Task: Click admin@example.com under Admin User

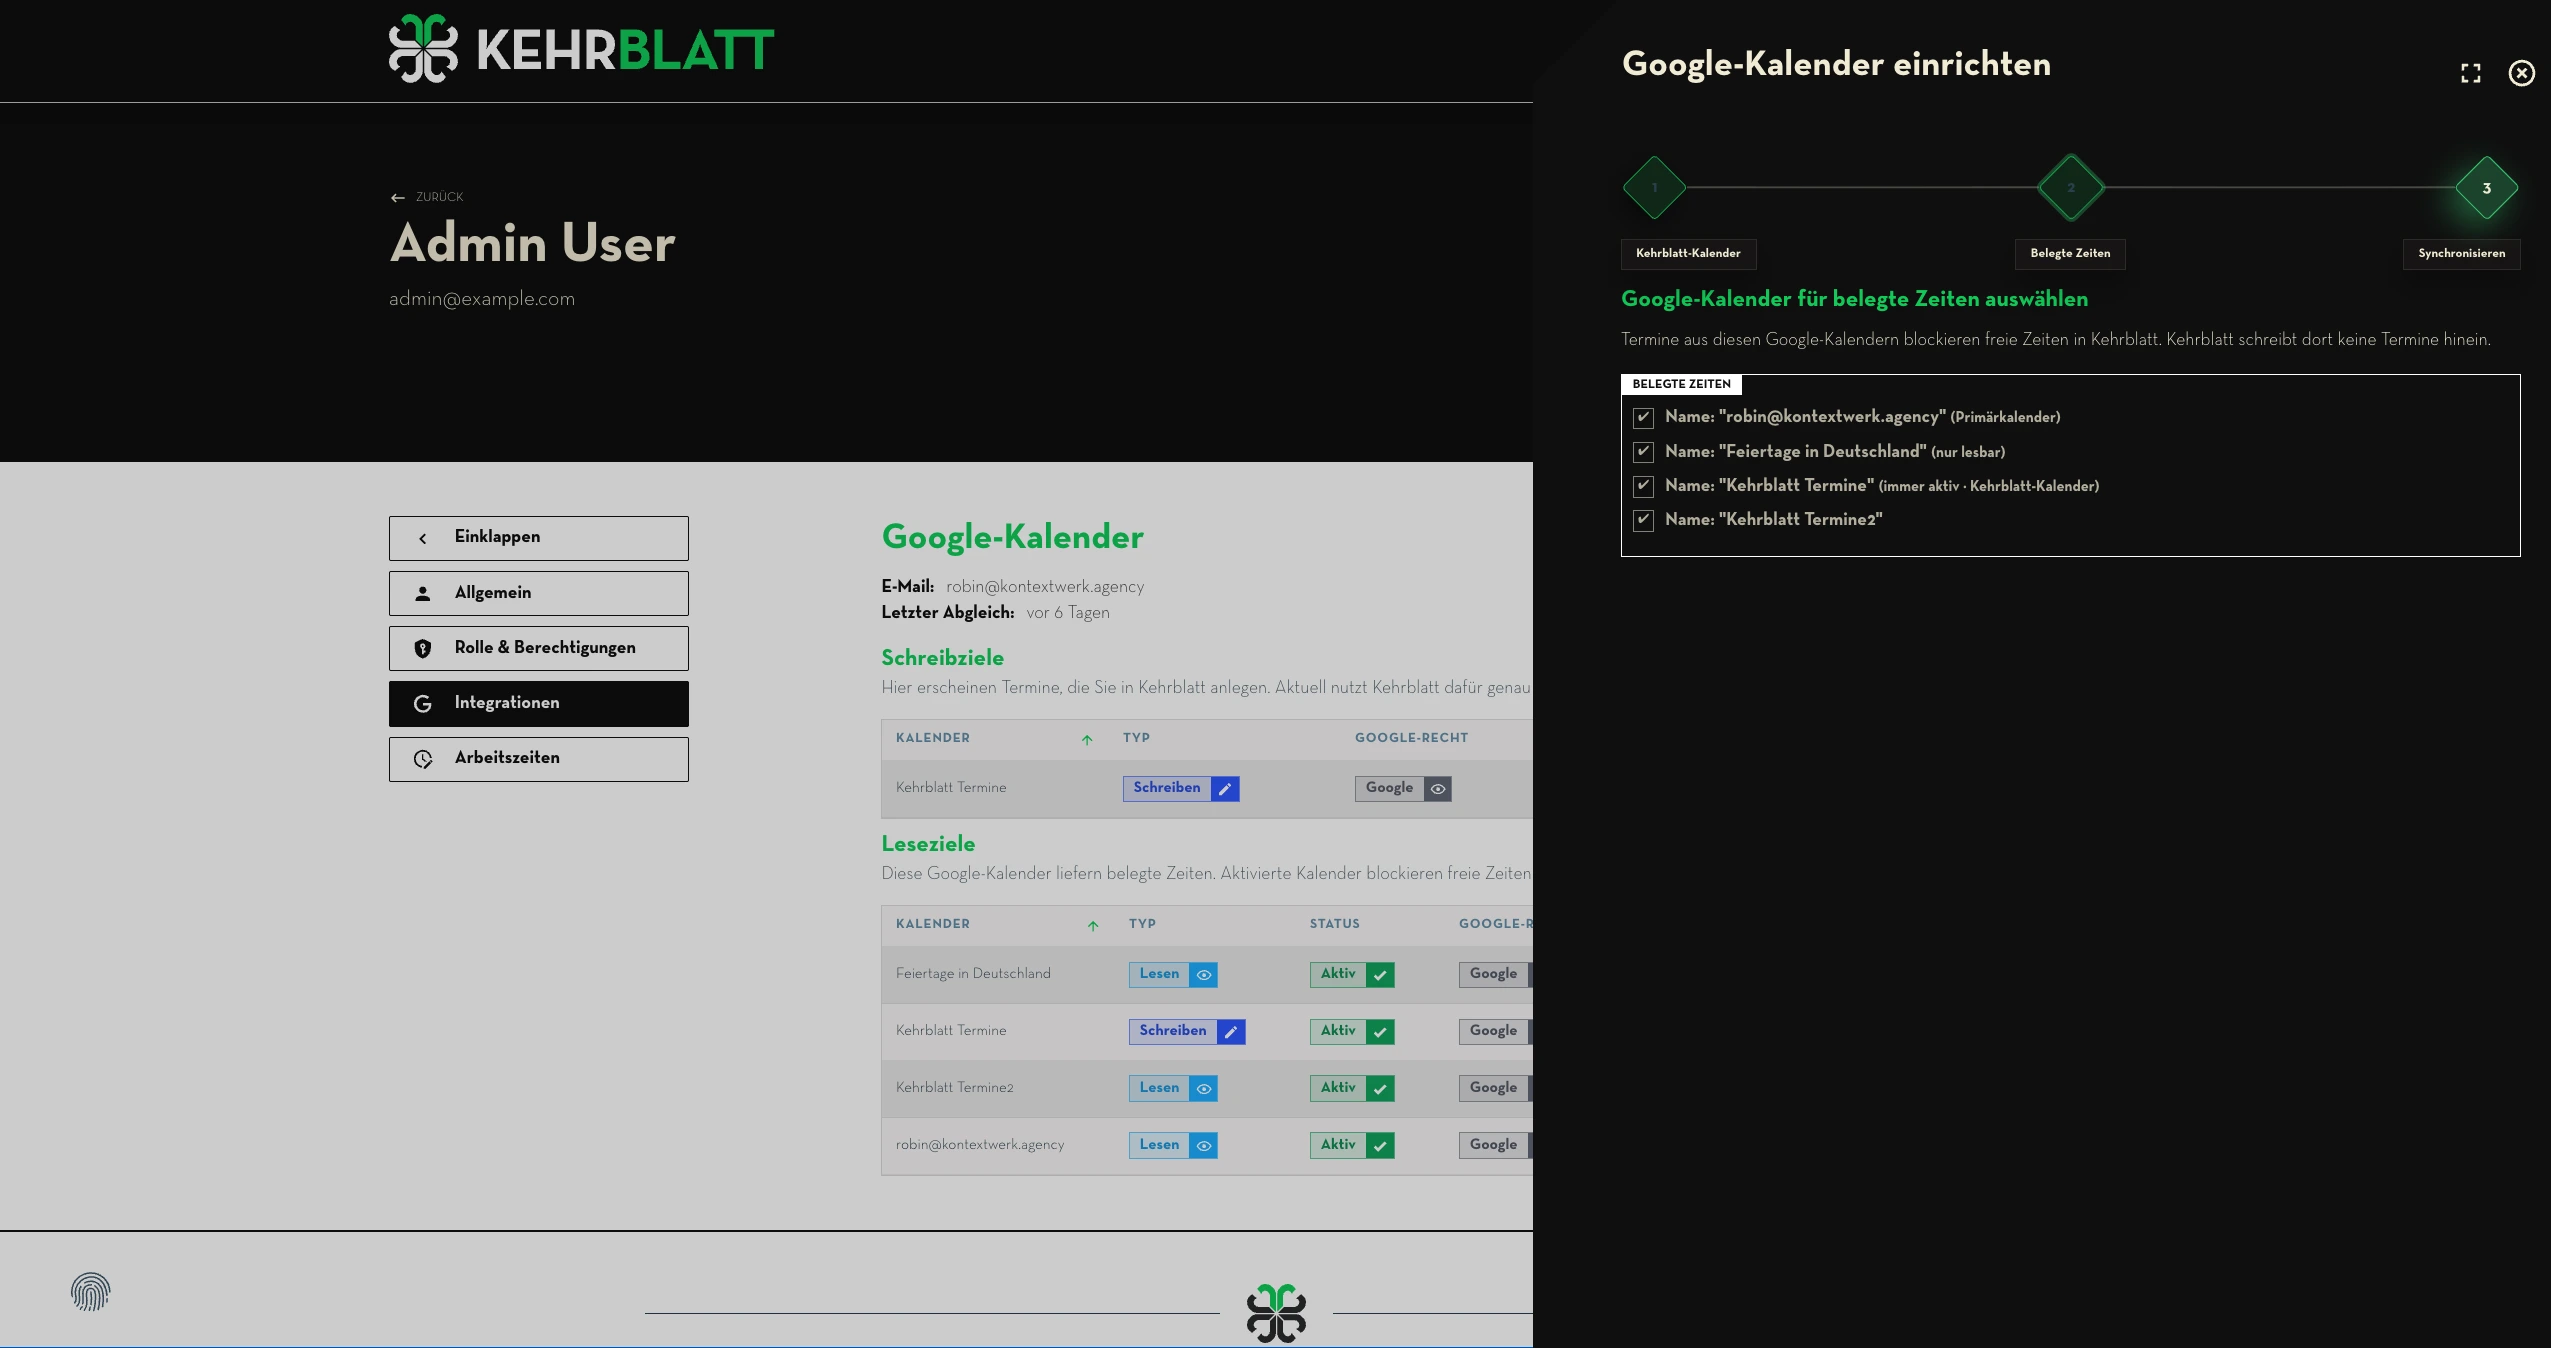Action: pos(482,299)
